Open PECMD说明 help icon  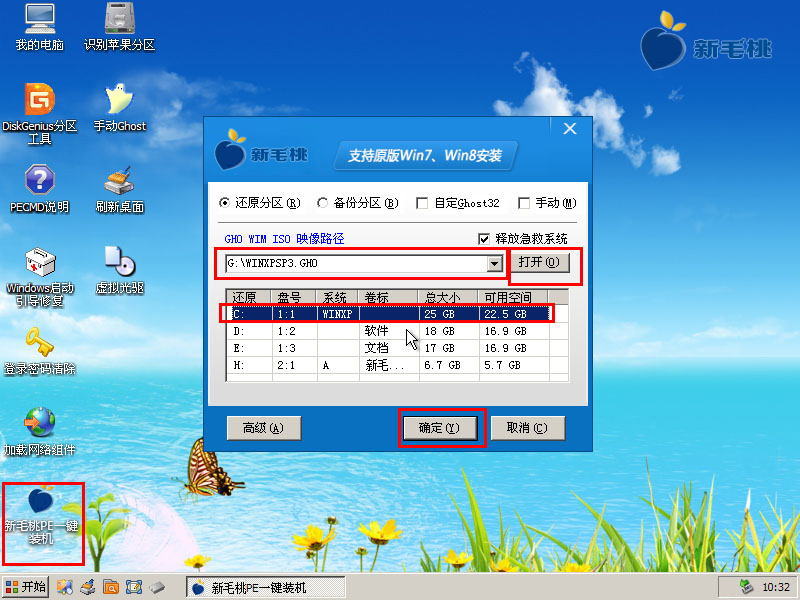(x=39, y=189)
